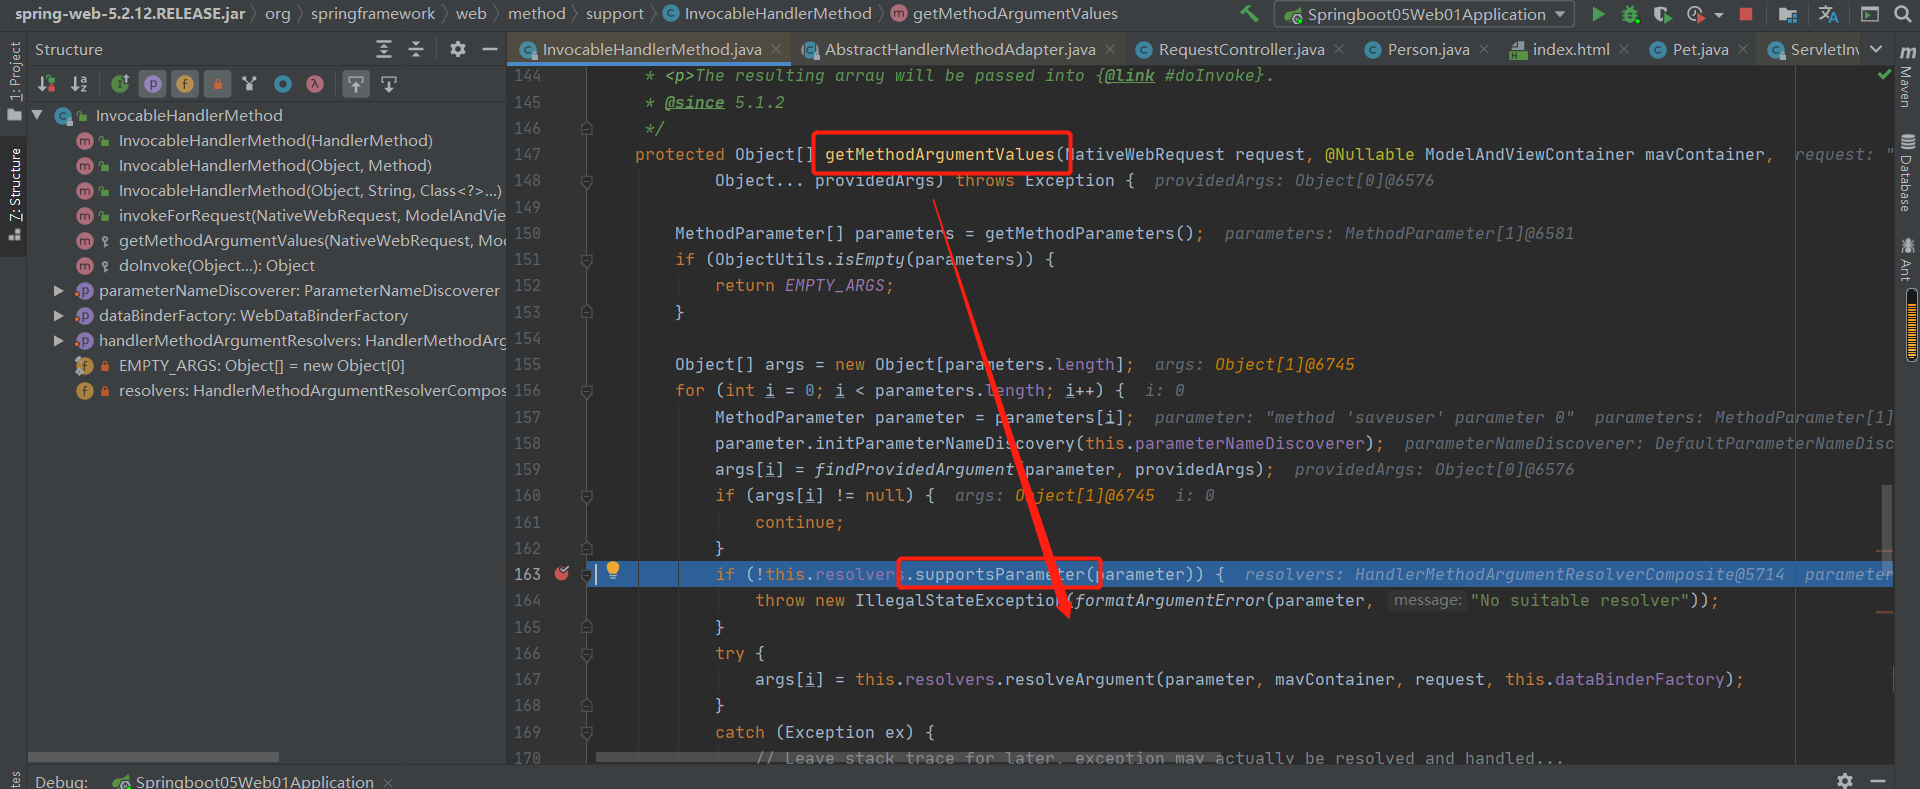This screenshot has width=1920, height=789.
Task: Toggle Show Fields orange f button
Action: click(185, 84)
